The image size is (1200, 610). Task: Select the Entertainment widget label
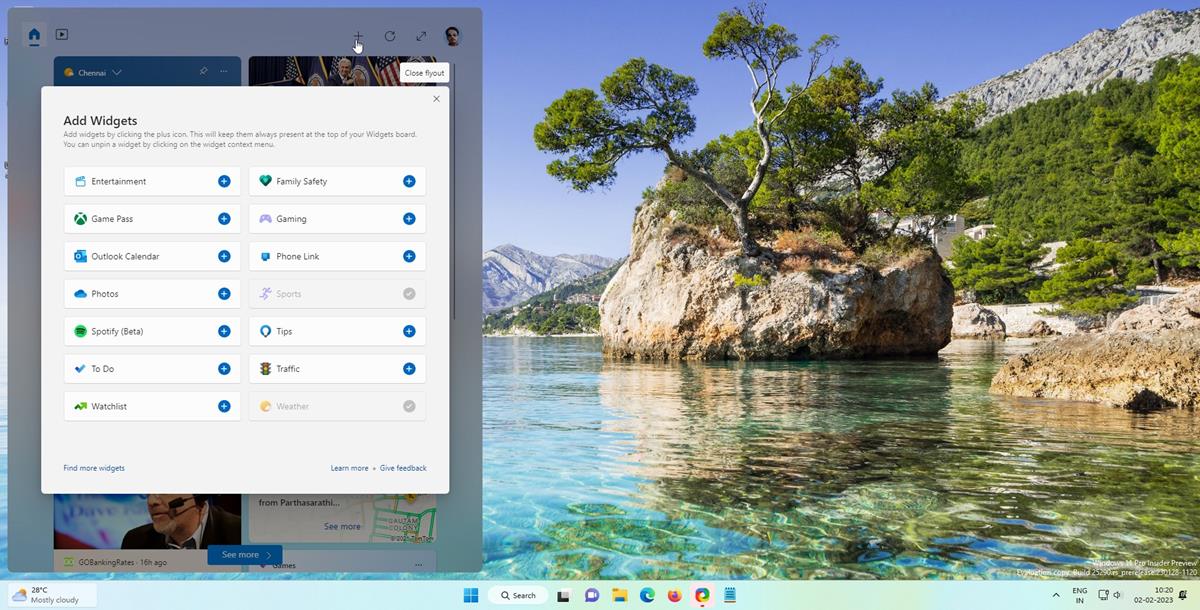tap(119, 181)
